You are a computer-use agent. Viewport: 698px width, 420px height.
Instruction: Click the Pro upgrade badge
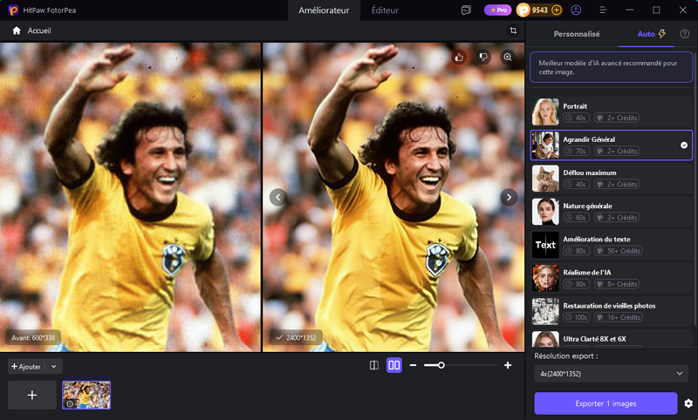pos(498,10)
